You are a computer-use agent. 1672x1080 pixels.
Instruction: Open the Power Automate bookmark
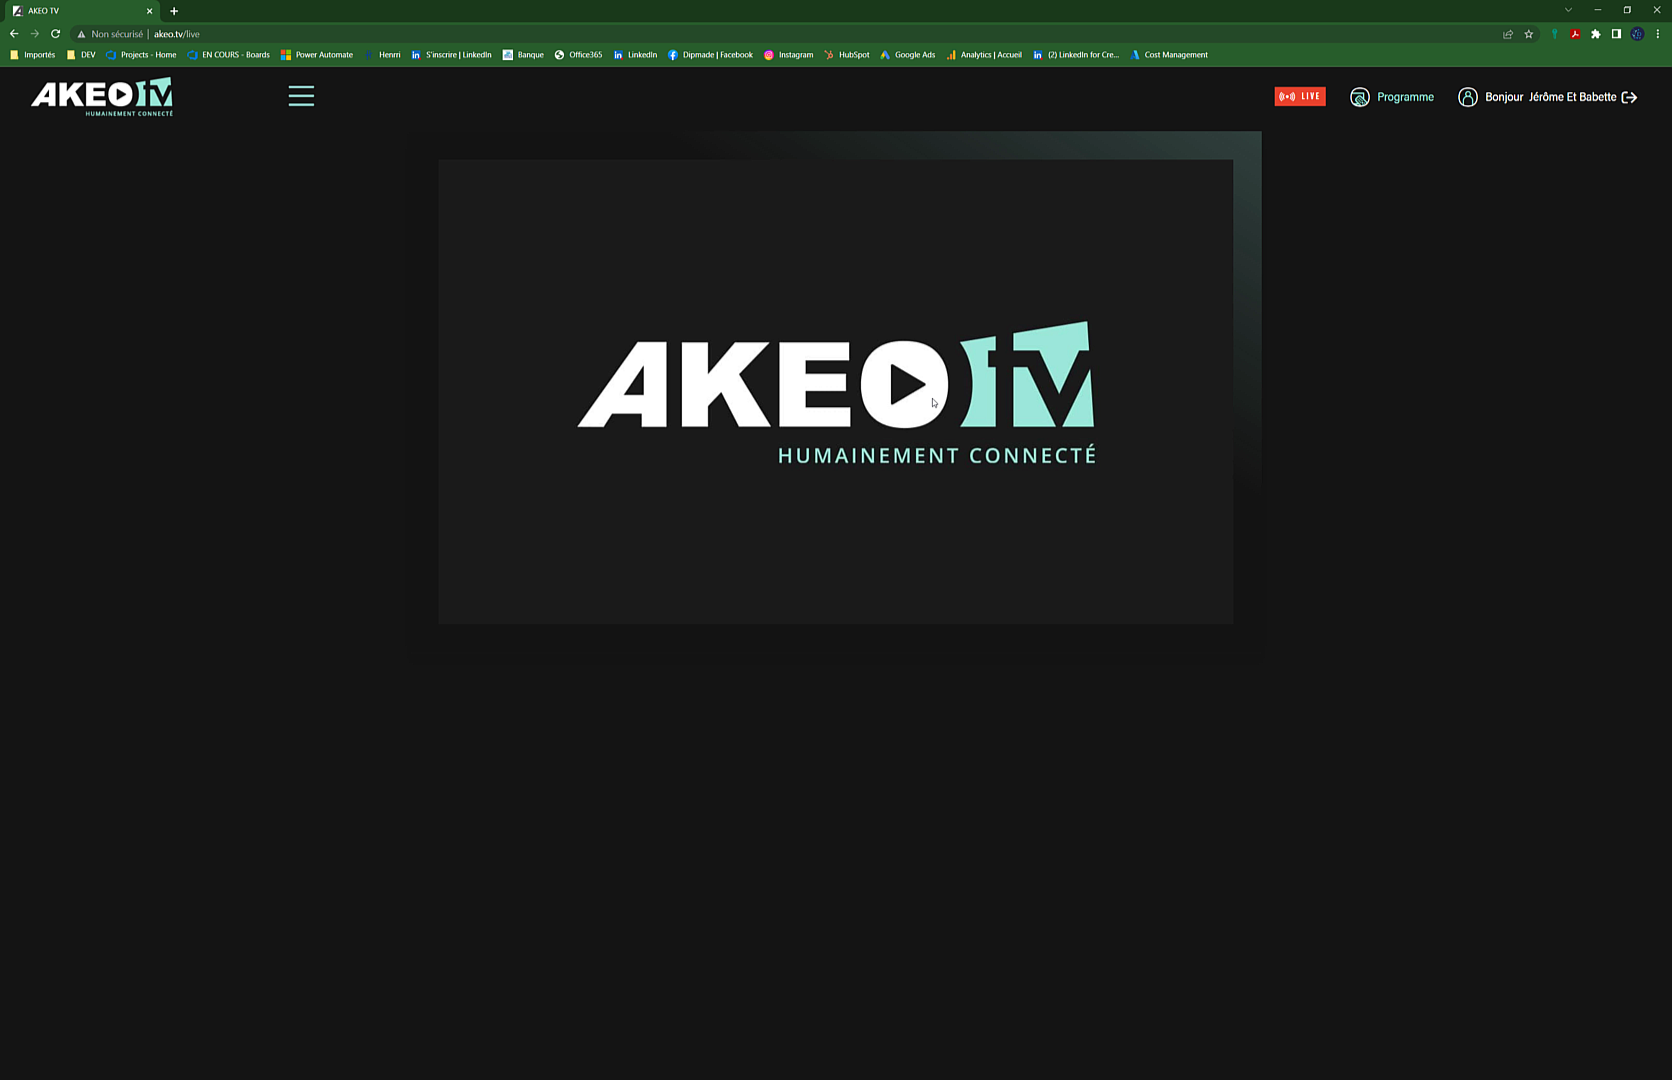point(317,55)
